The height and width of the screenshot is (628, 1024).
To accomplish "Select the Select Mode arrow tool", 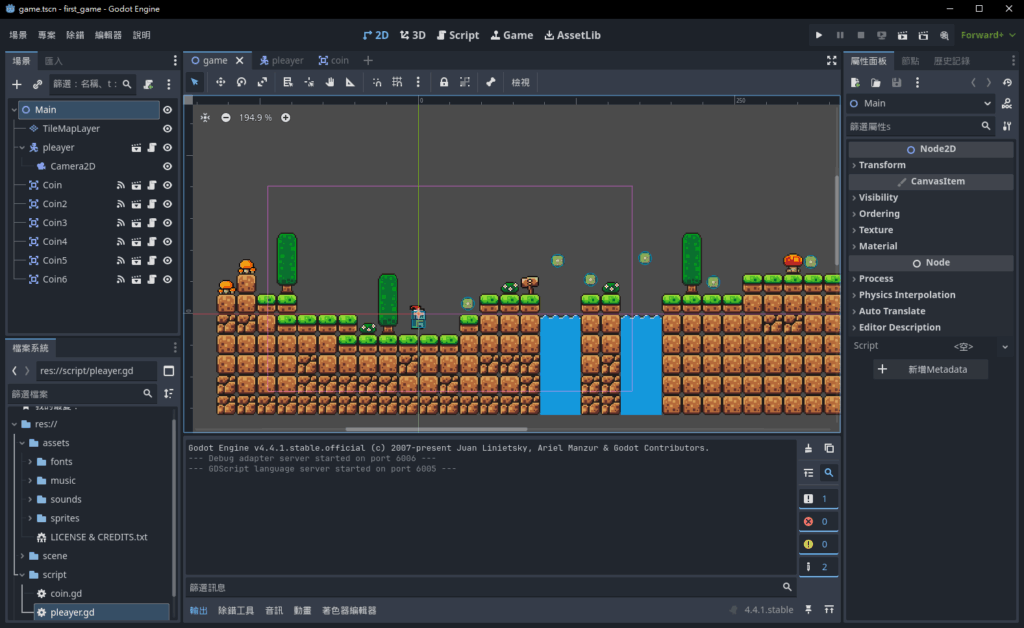I will (195, 82).
